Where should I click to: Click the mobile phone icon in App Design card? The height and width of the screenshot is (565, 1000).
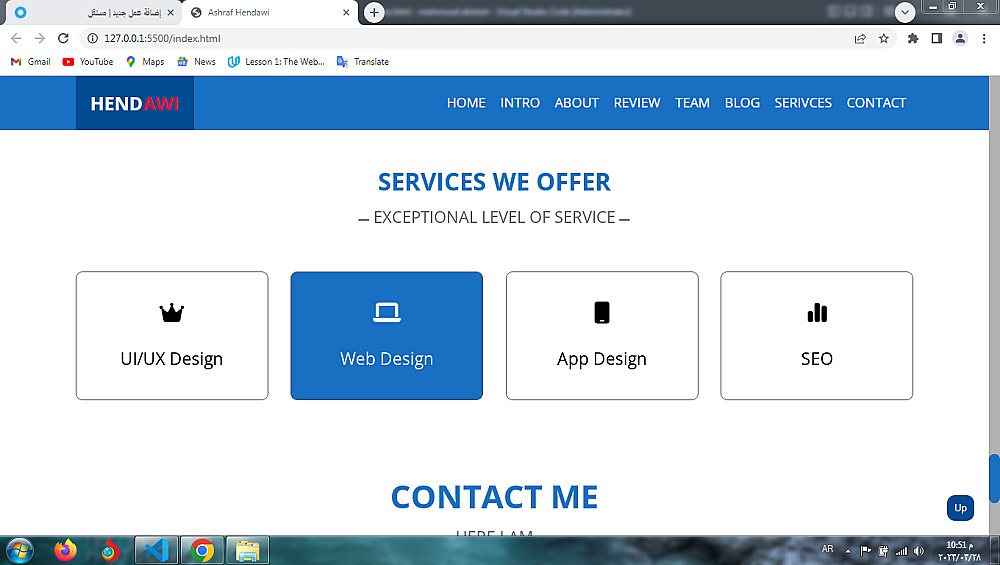pyautogui.click(x=601, y=313)
